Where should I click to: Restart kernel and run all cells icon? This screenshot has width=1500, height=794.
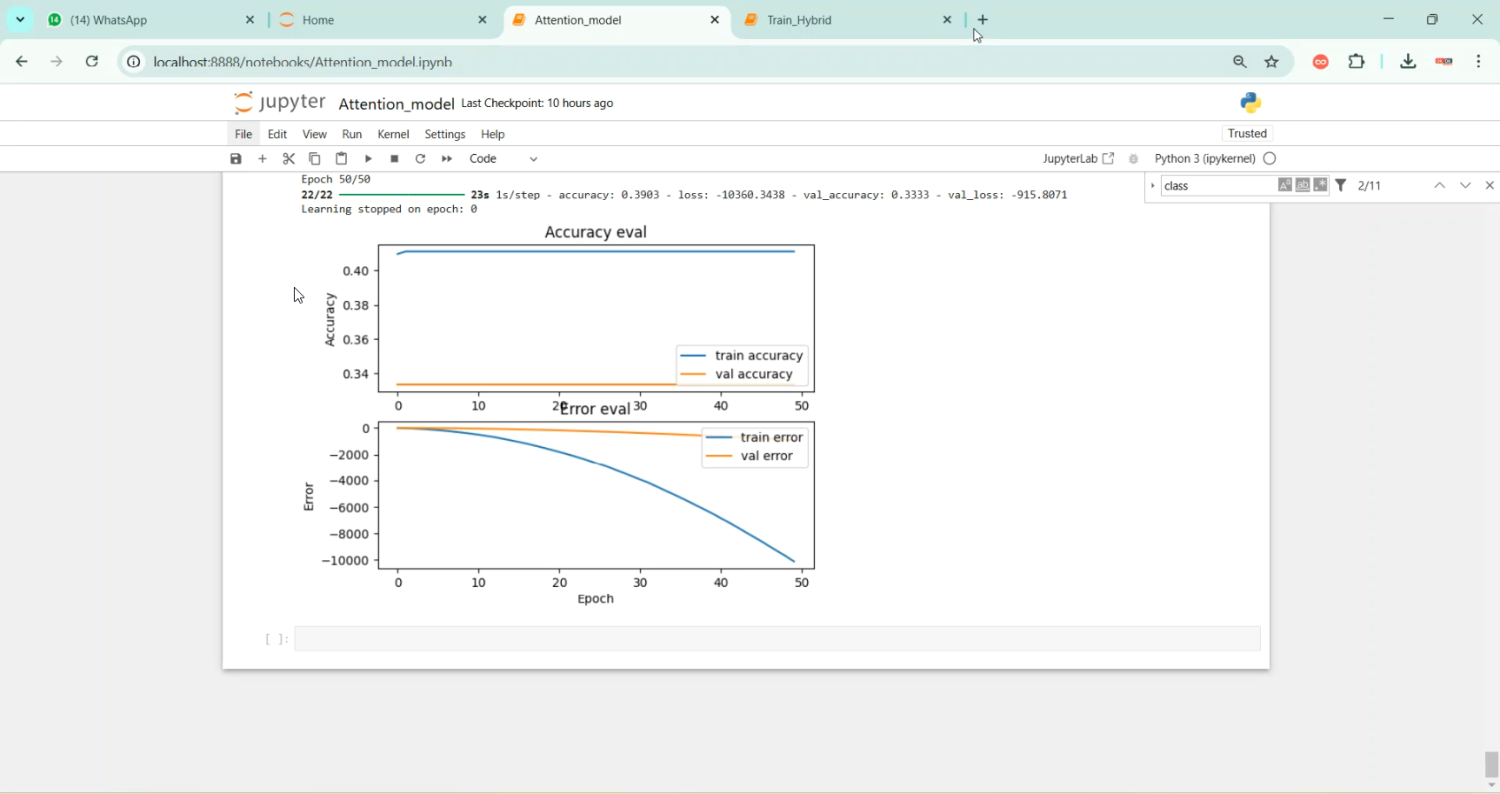click(x=446, y=158)
